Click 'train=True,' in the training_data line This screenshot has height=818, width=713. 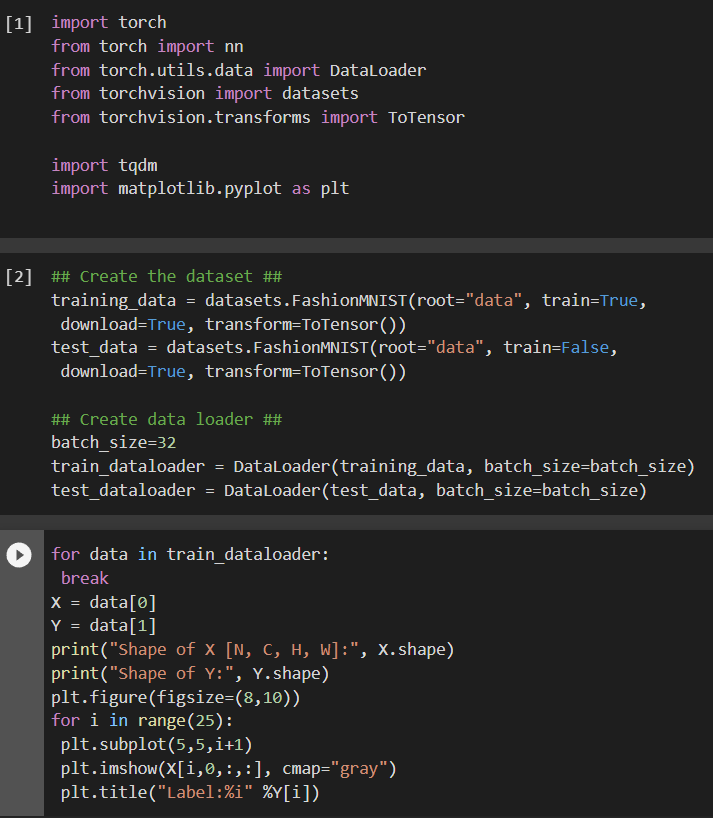tap(595, 300)
